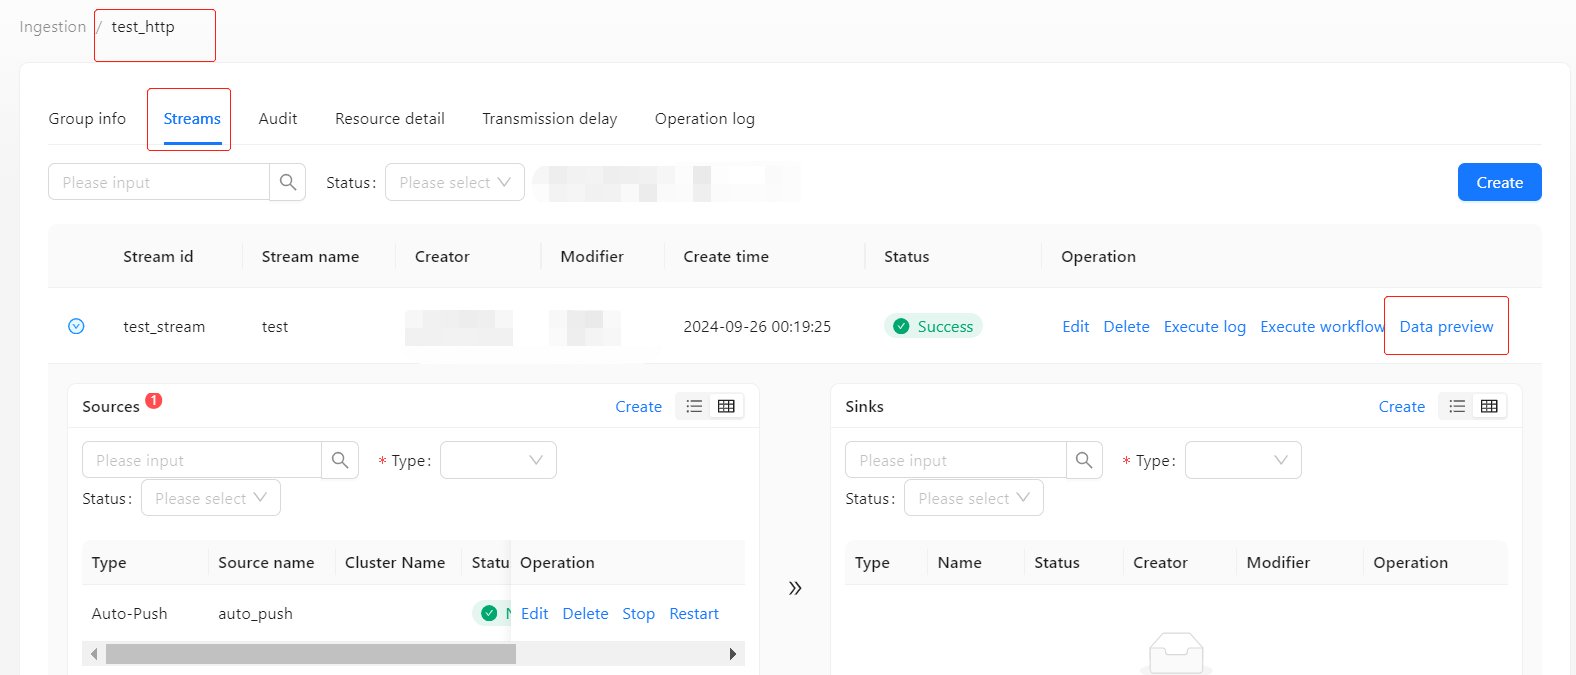
Task: Click the Sources search magnifier icon
Action: click(x=340, y=460)
